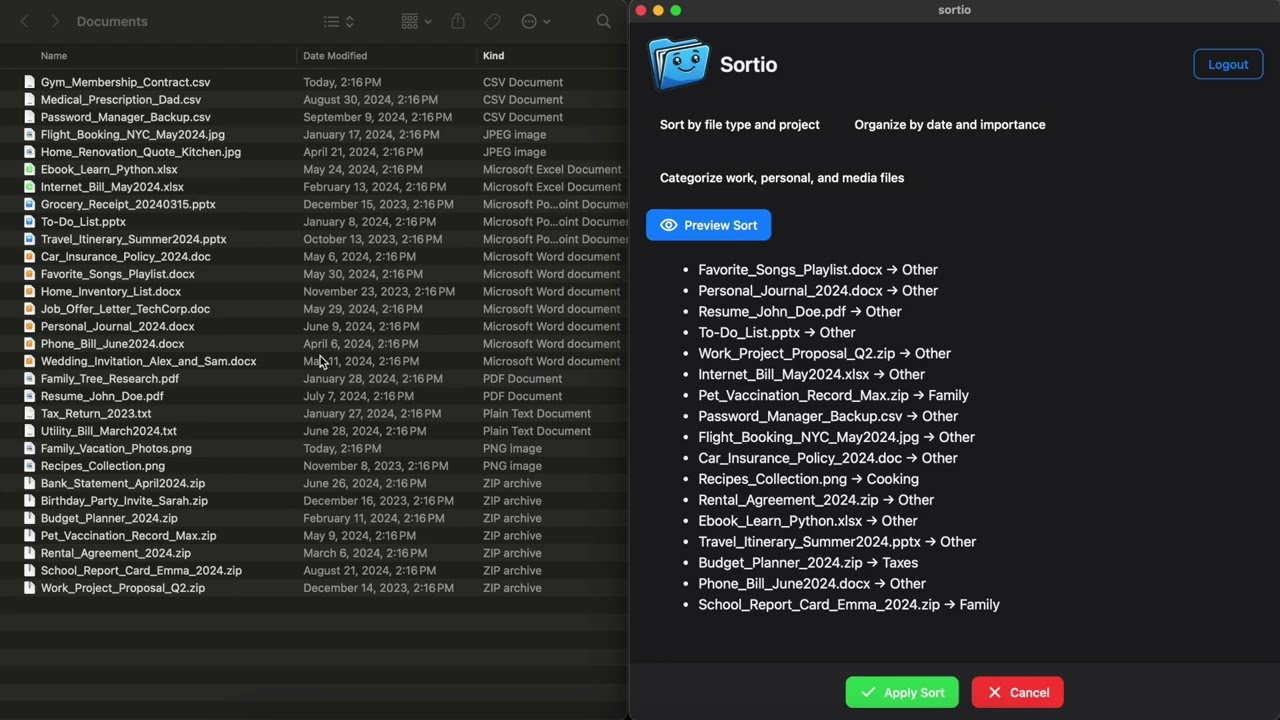Click Favorite_Songs_Playlist.docx → Other preview entry
Viewport: 1280px width, 720px height.
pyautogui.click(x=818, y=270)
